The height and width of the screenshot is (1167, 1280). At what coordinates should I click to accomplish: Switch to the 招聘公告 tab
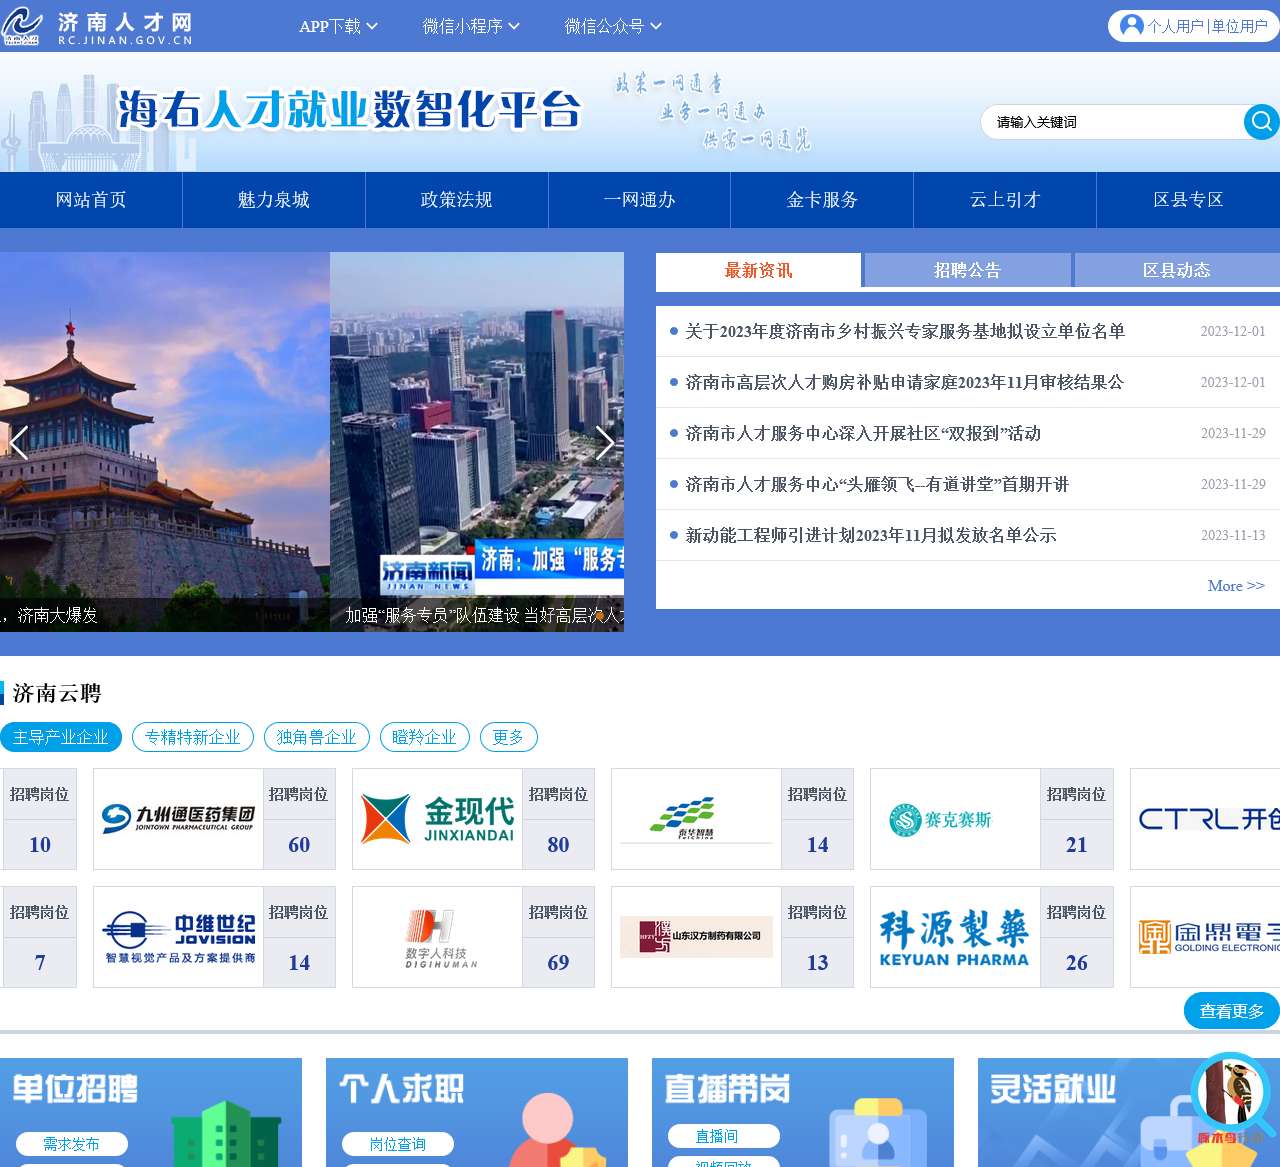click(x=967, y=270)
